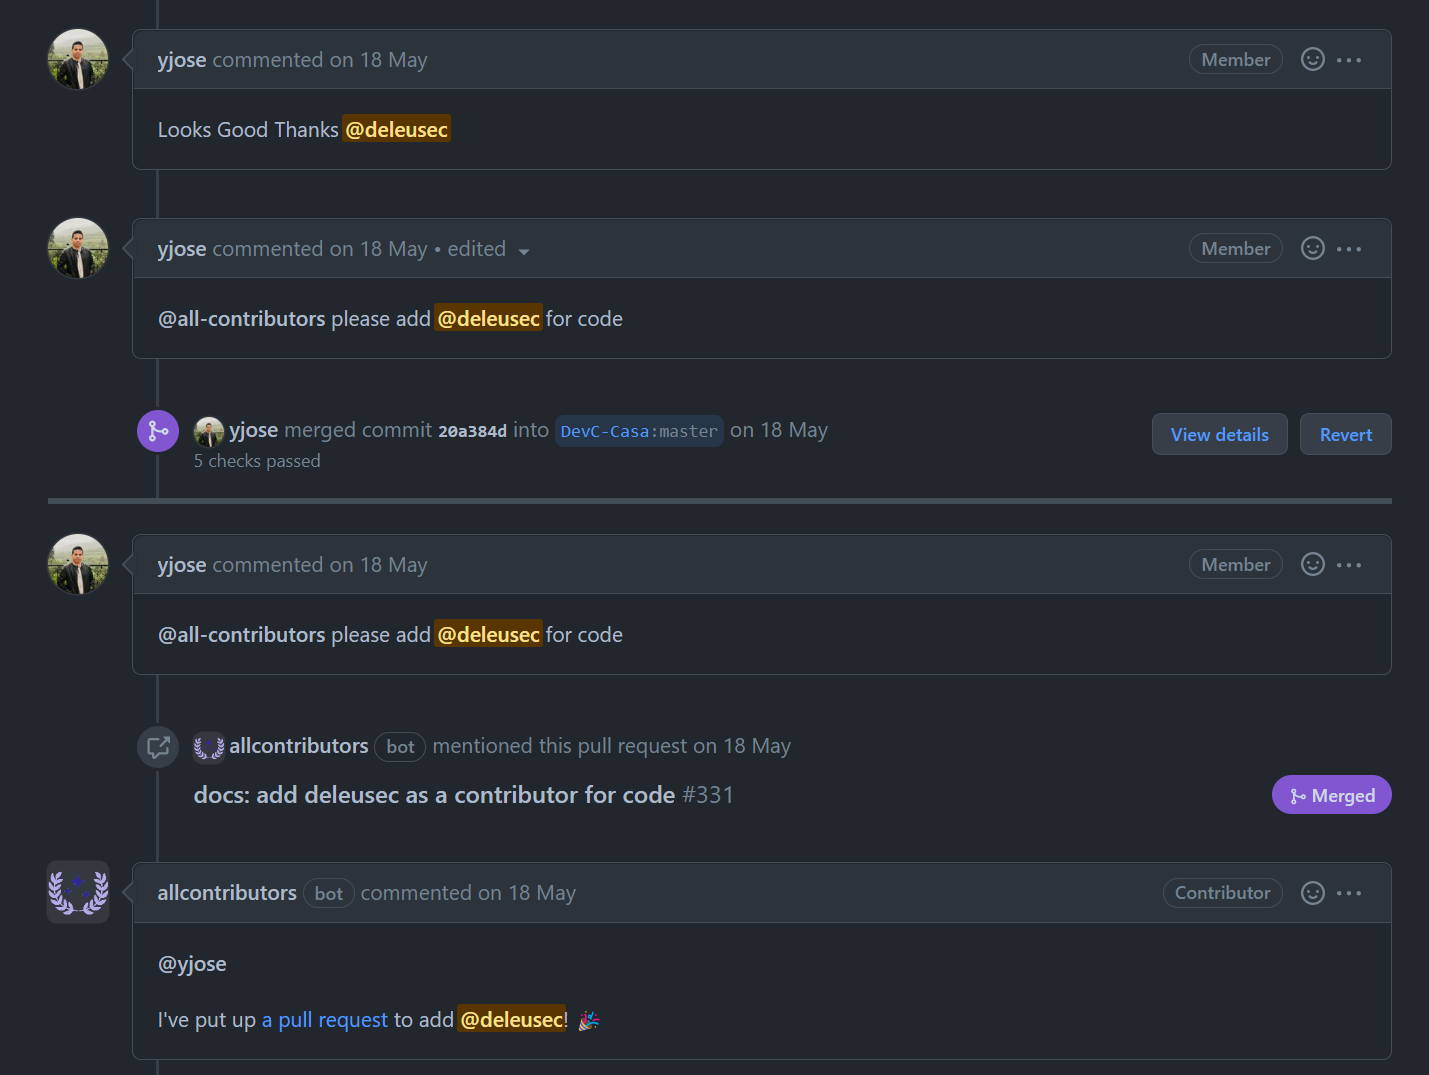This screenshot has height=1075, width=1429.
Task: Open options menu on third yjose comment
Action: point(1349,565)
